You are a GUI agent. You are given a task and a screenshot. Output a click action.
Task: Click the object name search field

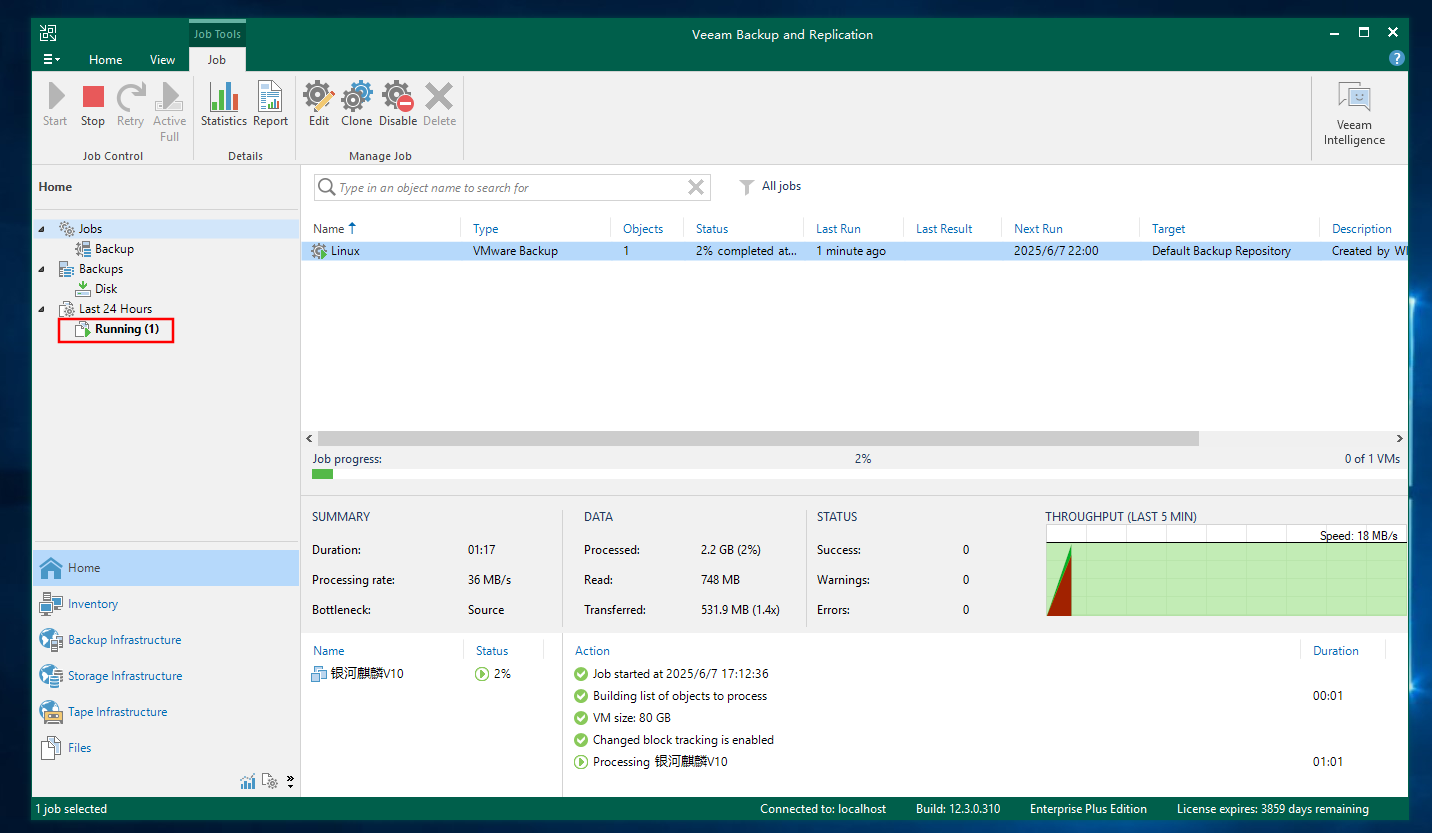(x=510, y=188)
